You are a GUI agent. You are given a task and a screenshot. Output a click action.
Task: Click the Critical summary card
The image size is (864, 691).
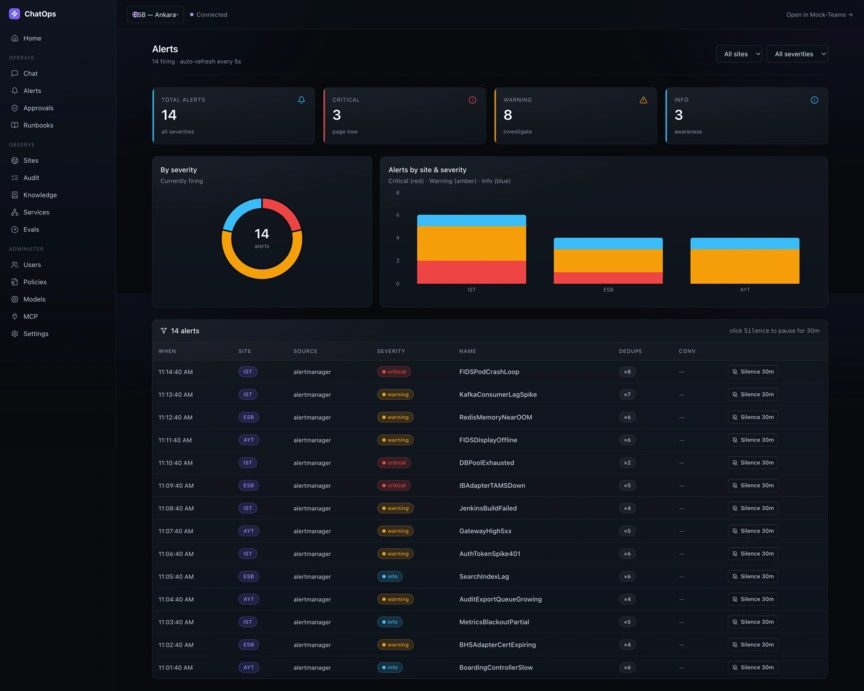pyautogui.click(x=404, y=116)
